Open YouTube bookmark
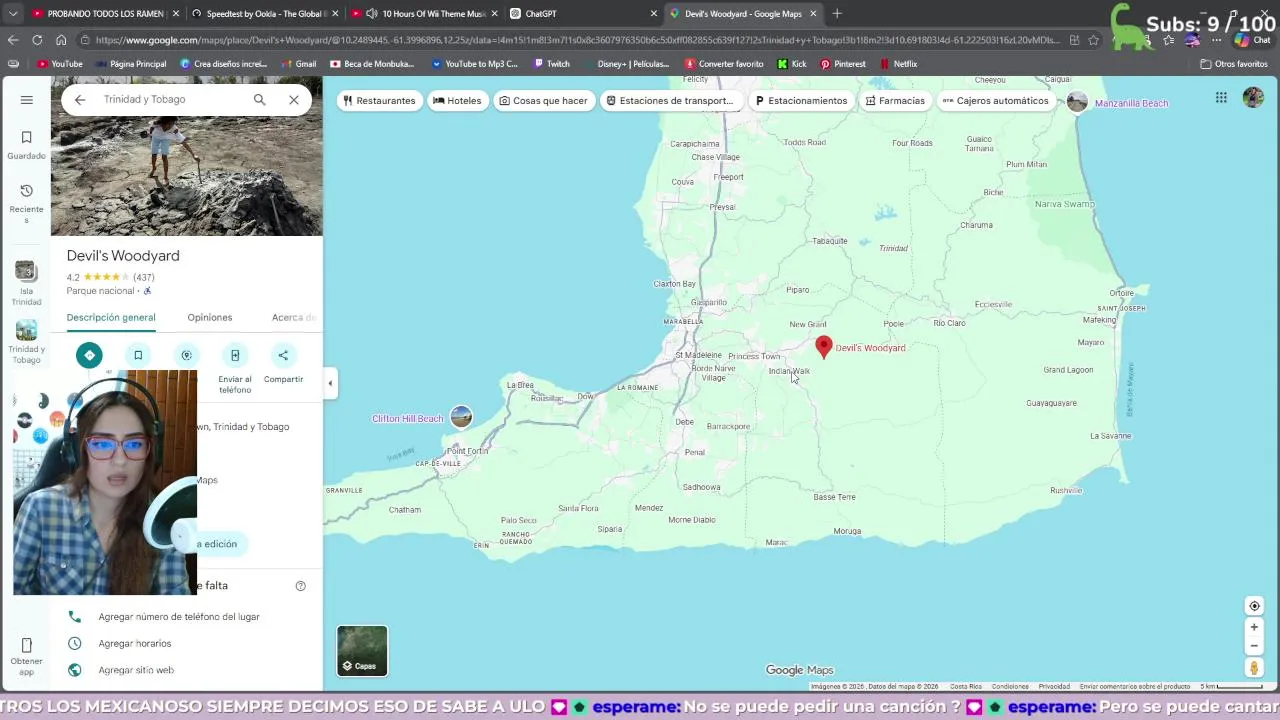The image size is (1280, 720). [60, 64]
